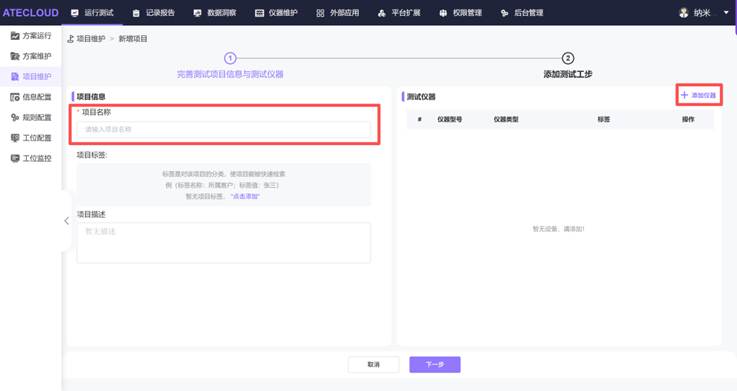This screenshot has width=737, height=391.
Task: Click the user avatar icon beside 纳米
Action: pyautogui.click(x=684, y=13)
